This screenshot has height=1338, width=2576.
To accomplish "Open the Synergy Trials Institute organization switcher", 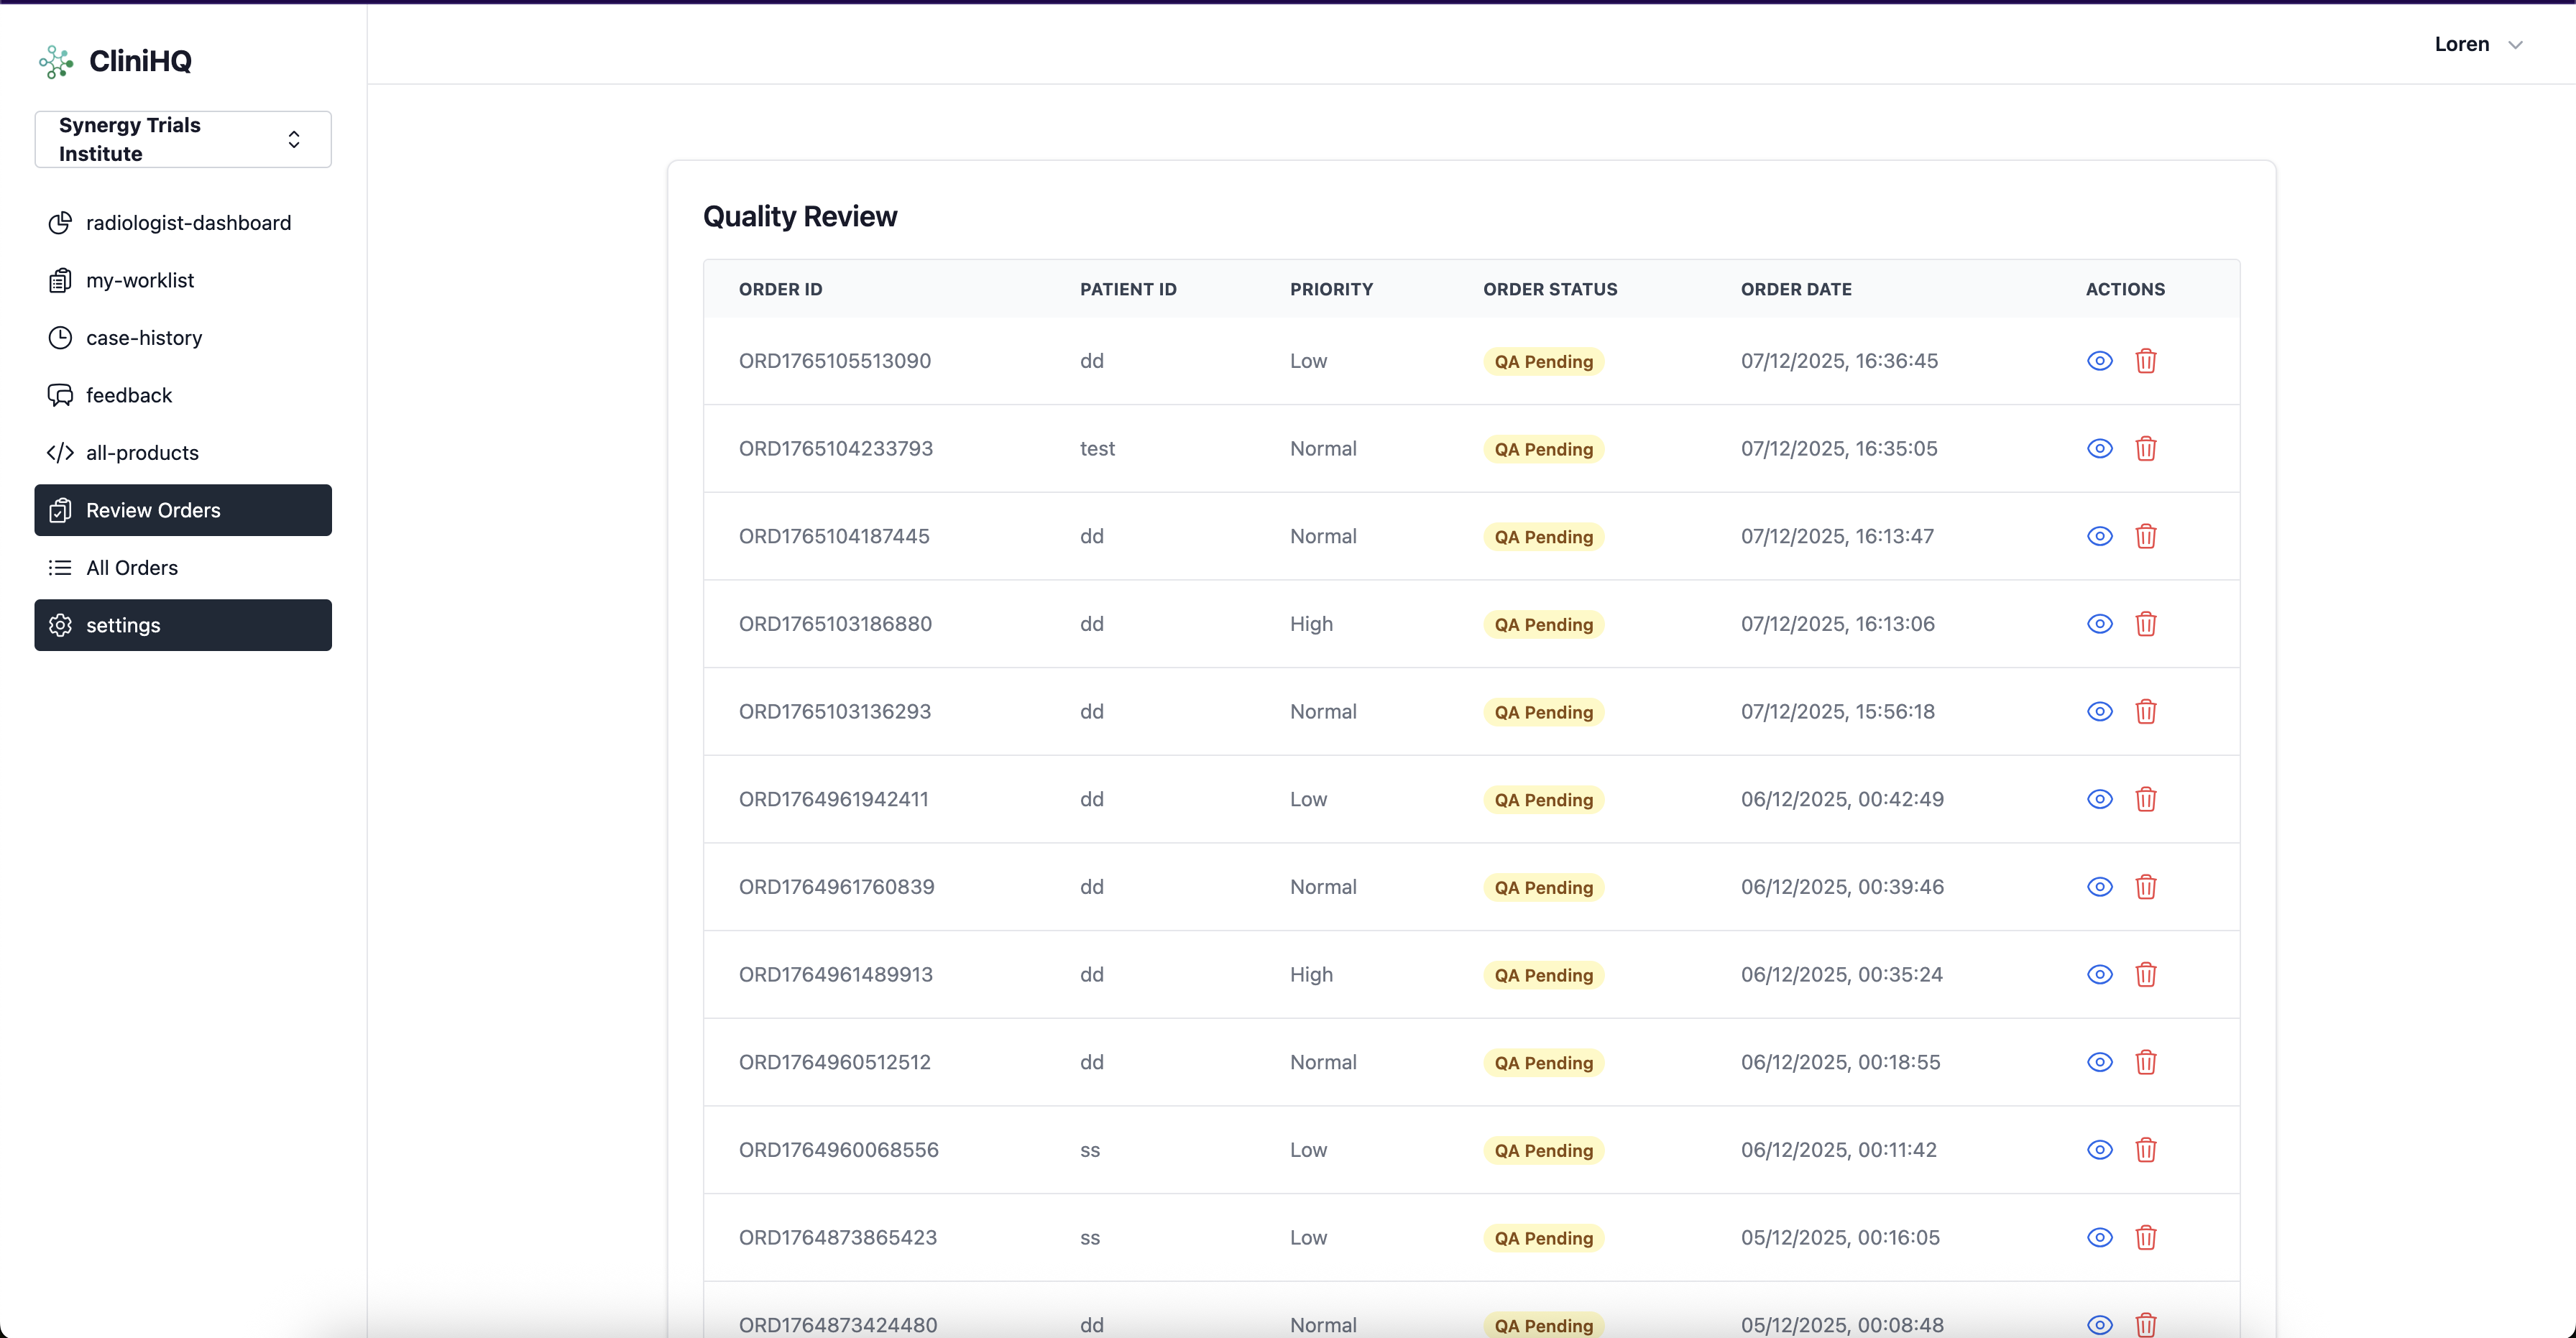I will click(182, 139).
